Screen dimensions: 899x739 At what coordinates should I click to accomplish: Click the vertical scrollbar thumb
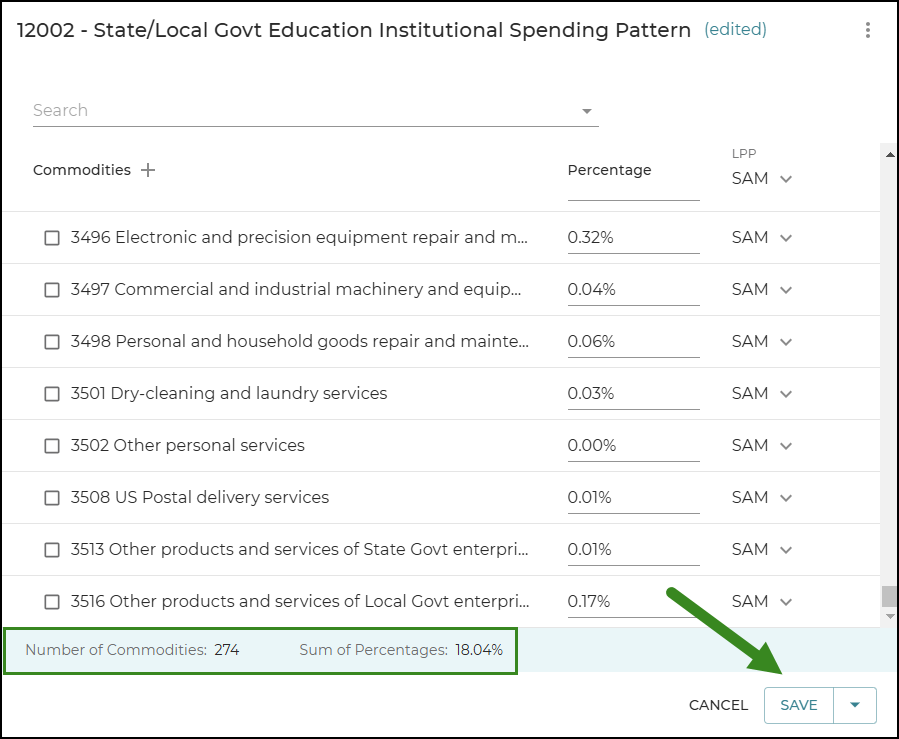point(889,596)
